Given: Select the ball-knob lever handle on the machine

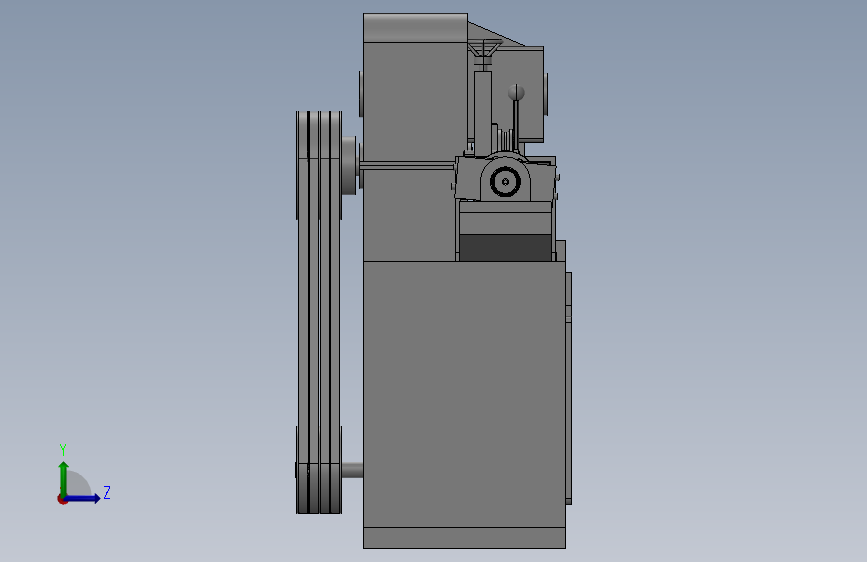Looking at the screenshot, I should [516, 119].
